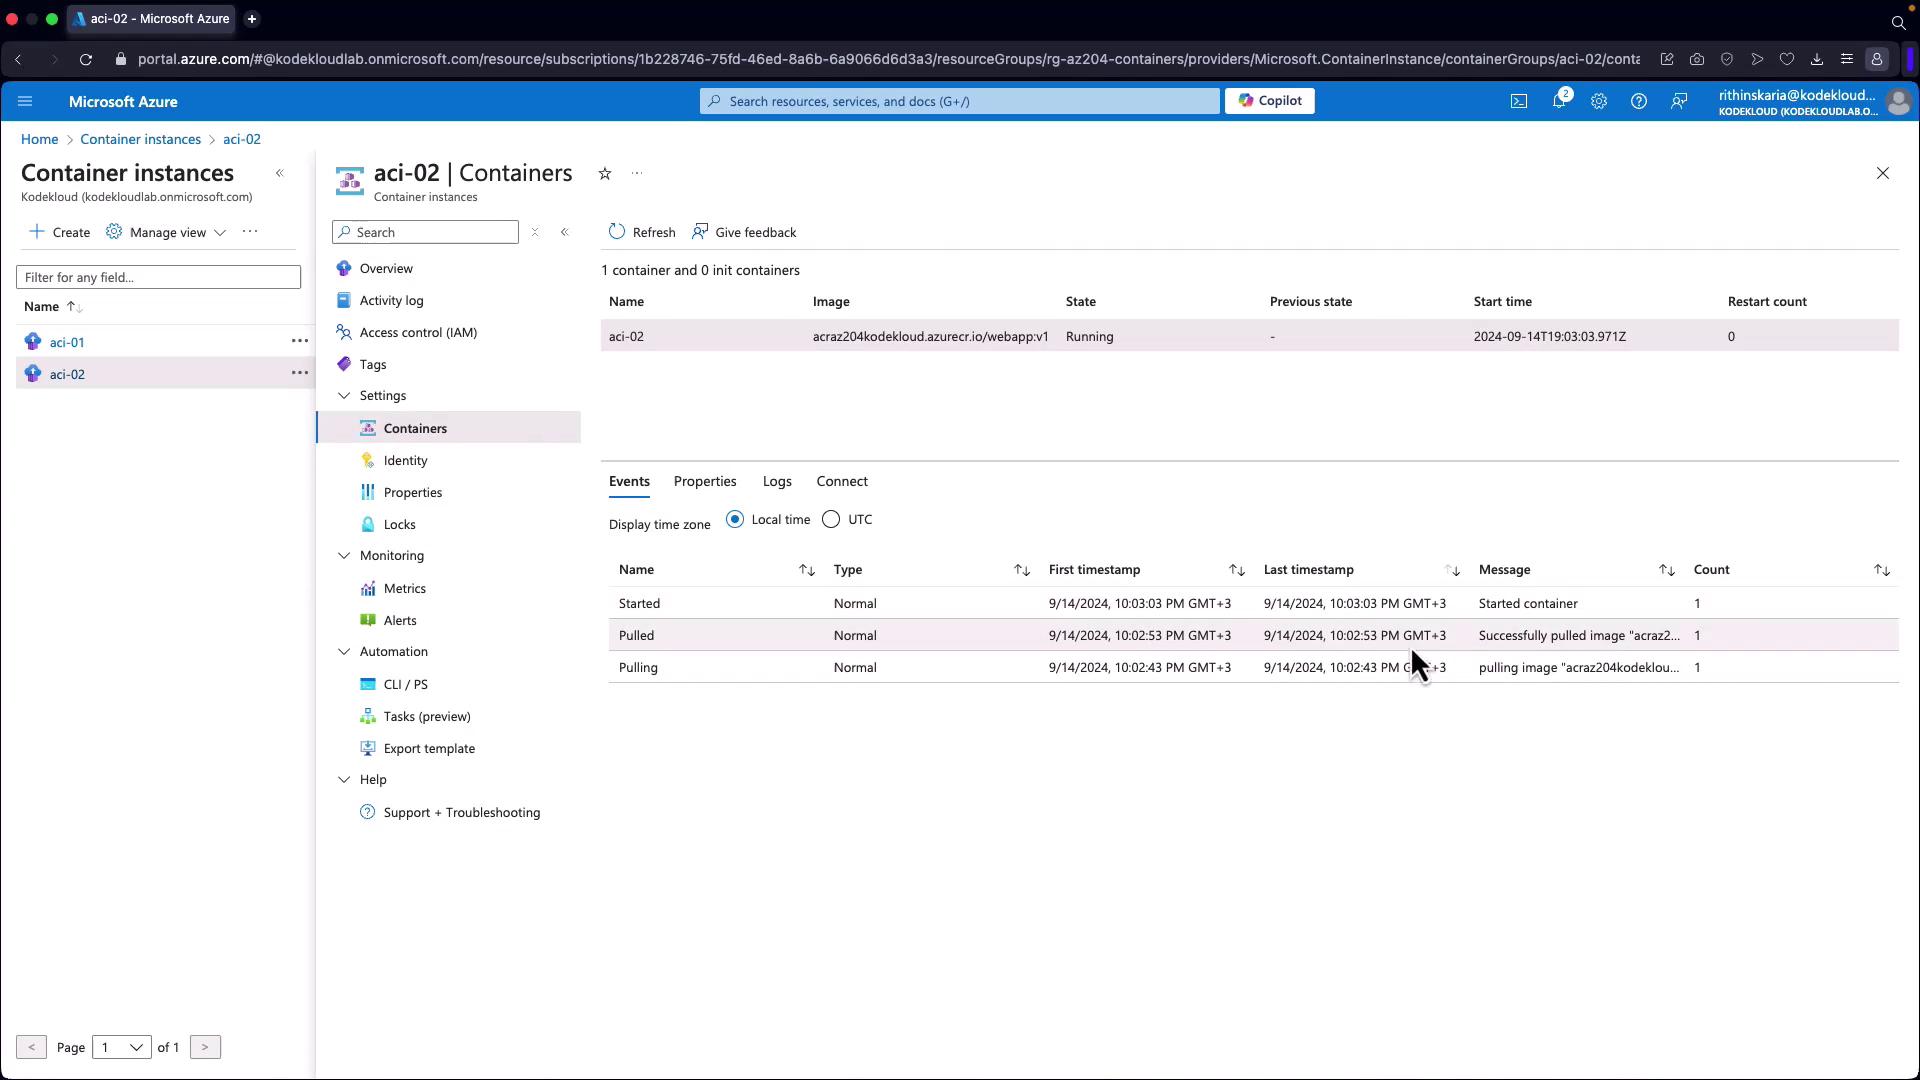Open the Azure portal hamburger menu

point(25,101)
